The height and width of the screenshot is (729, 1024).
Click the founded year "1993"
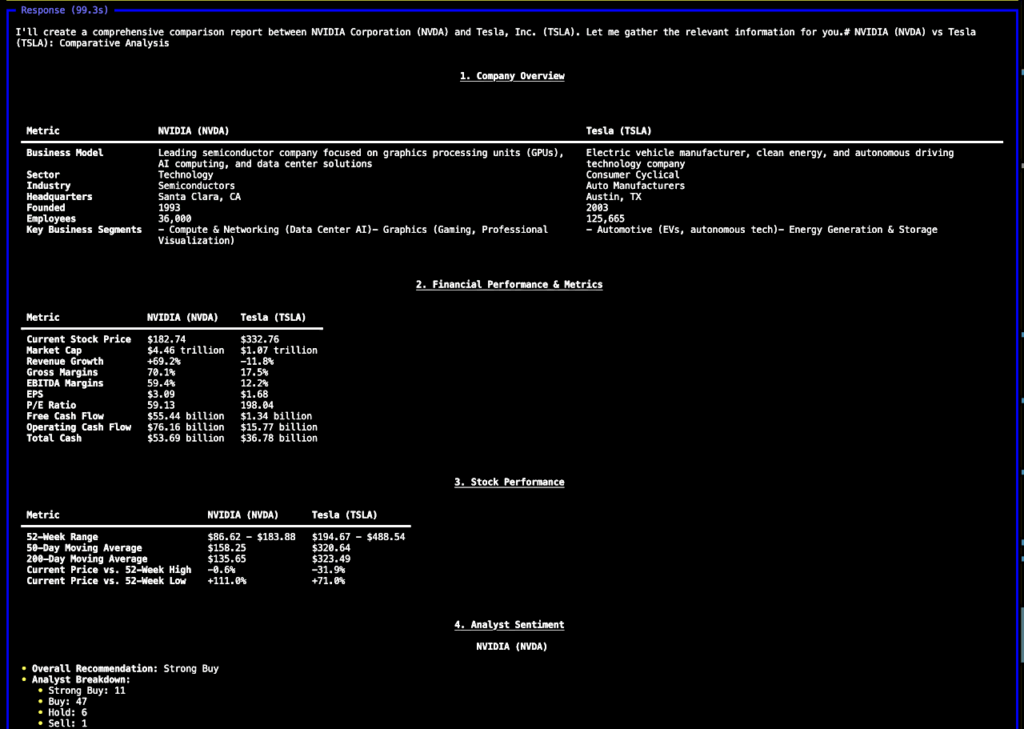[169, 208]
